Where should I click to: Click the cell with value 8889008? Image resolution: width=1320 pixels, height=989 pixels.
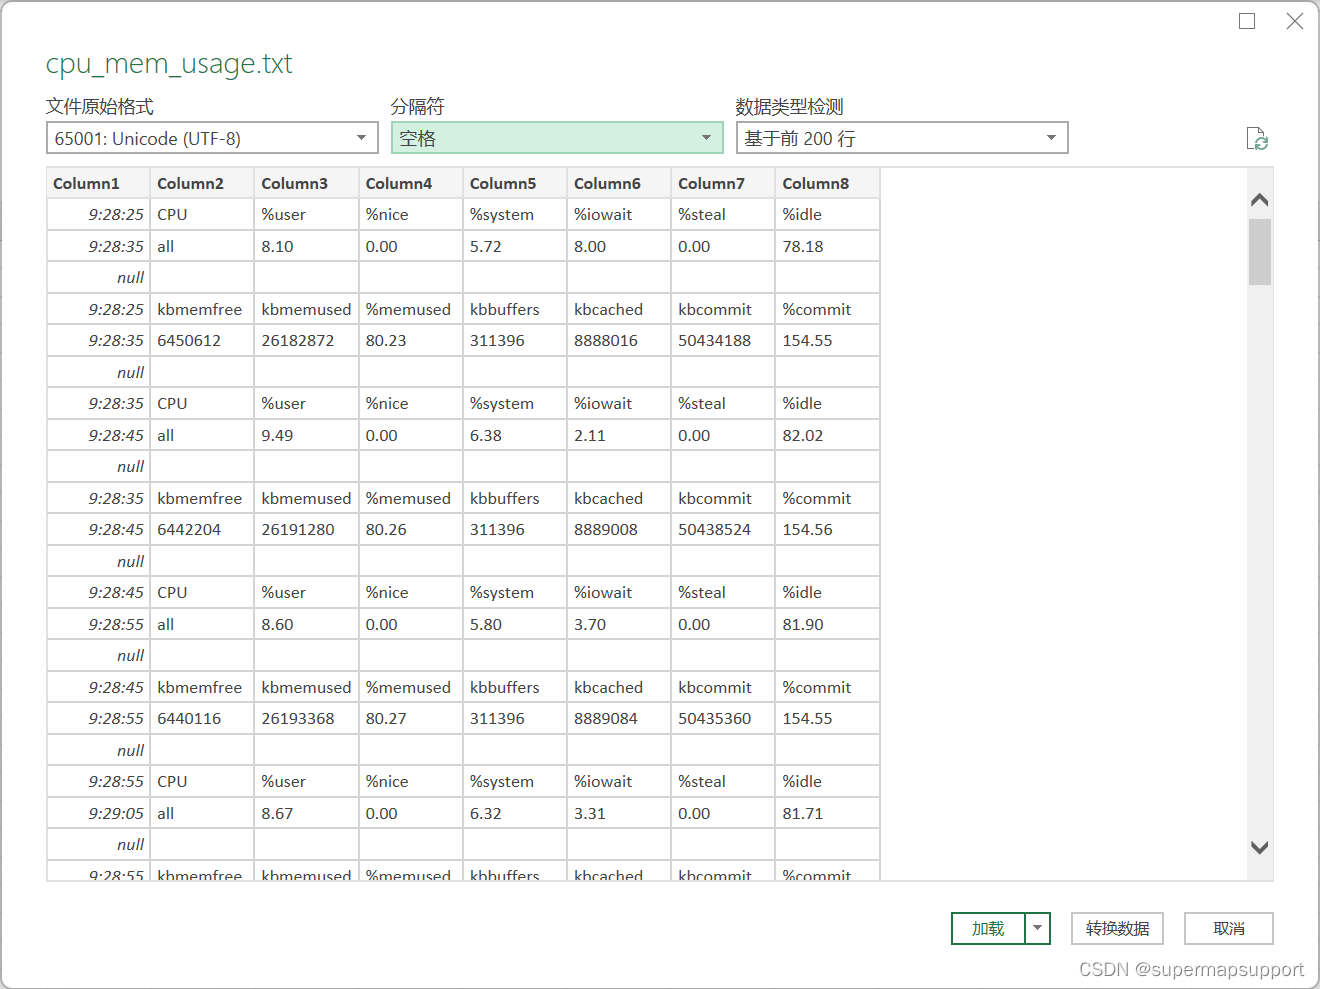click(x=619, y=529)
